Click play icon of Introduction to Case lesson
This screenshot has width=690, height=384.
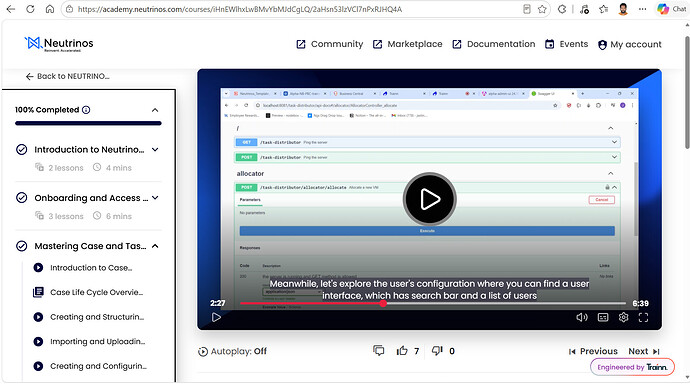(x=38, y=267)
